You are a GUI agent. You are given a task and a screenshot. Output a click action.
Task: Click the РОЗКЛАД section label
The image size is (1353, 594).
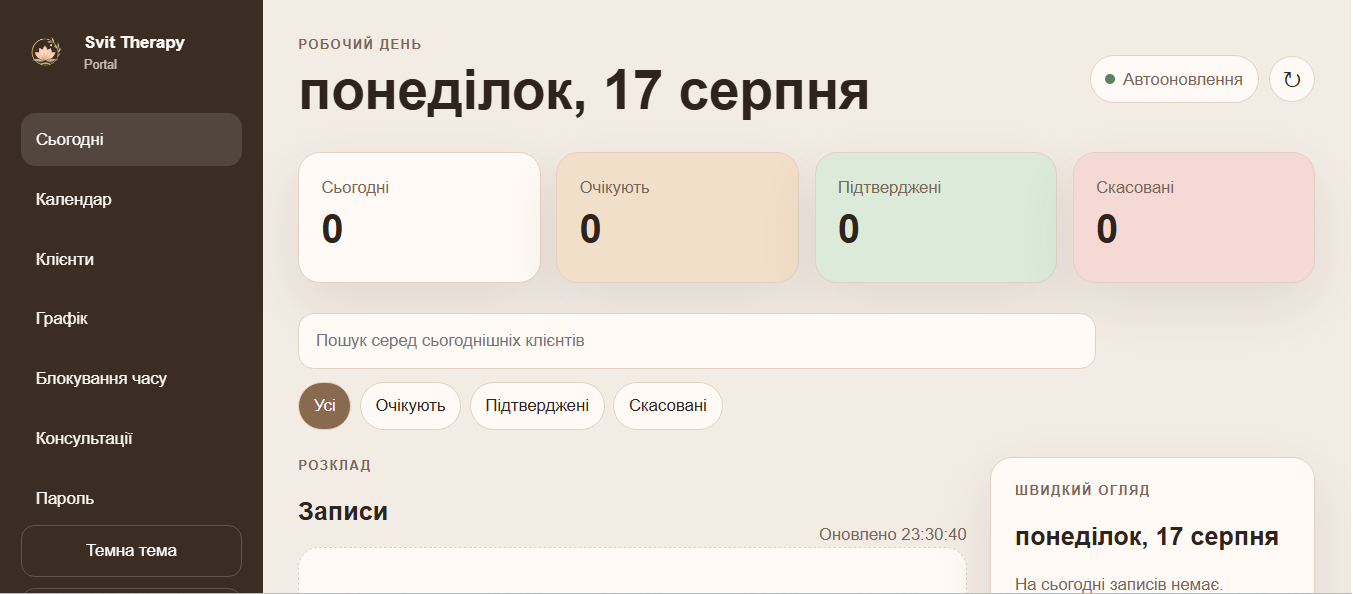pos(335,465)
